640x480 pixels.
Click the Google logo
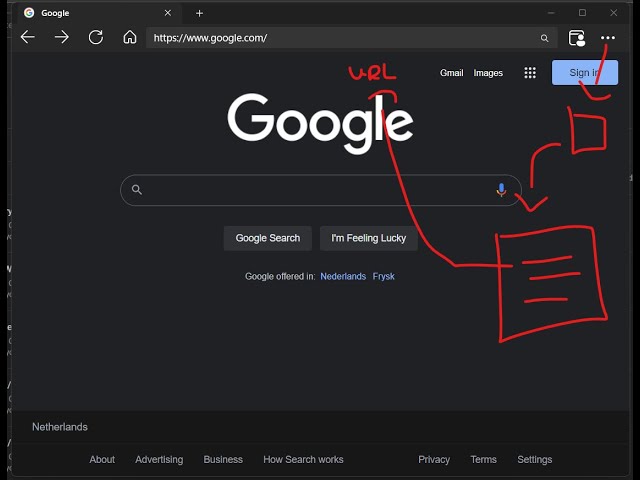click(x=320, y=122)
